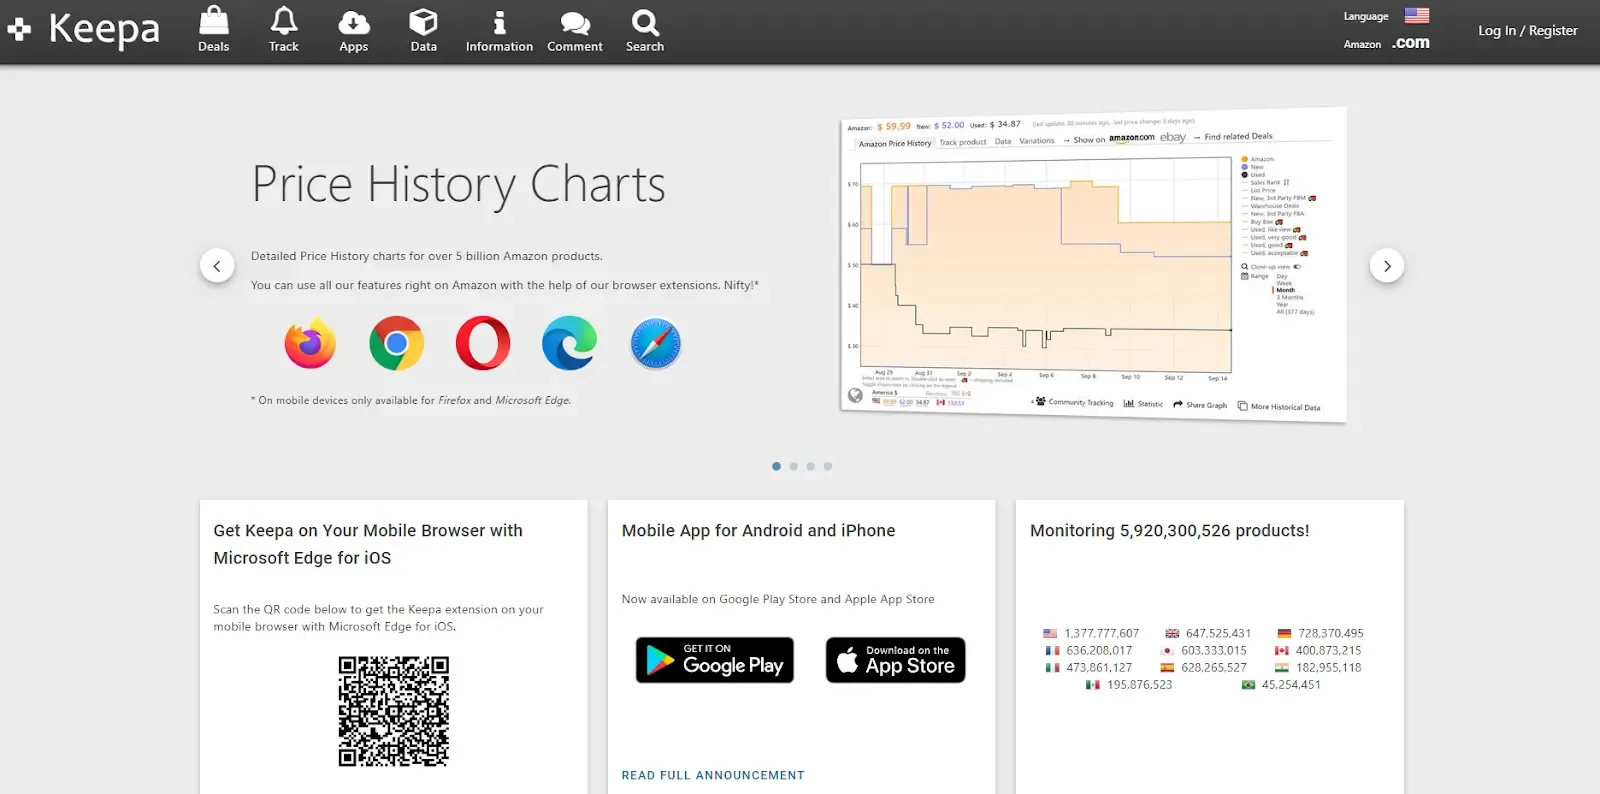Open the Apps download menu
Screen dimensions: 1600x794
point(354,30)
